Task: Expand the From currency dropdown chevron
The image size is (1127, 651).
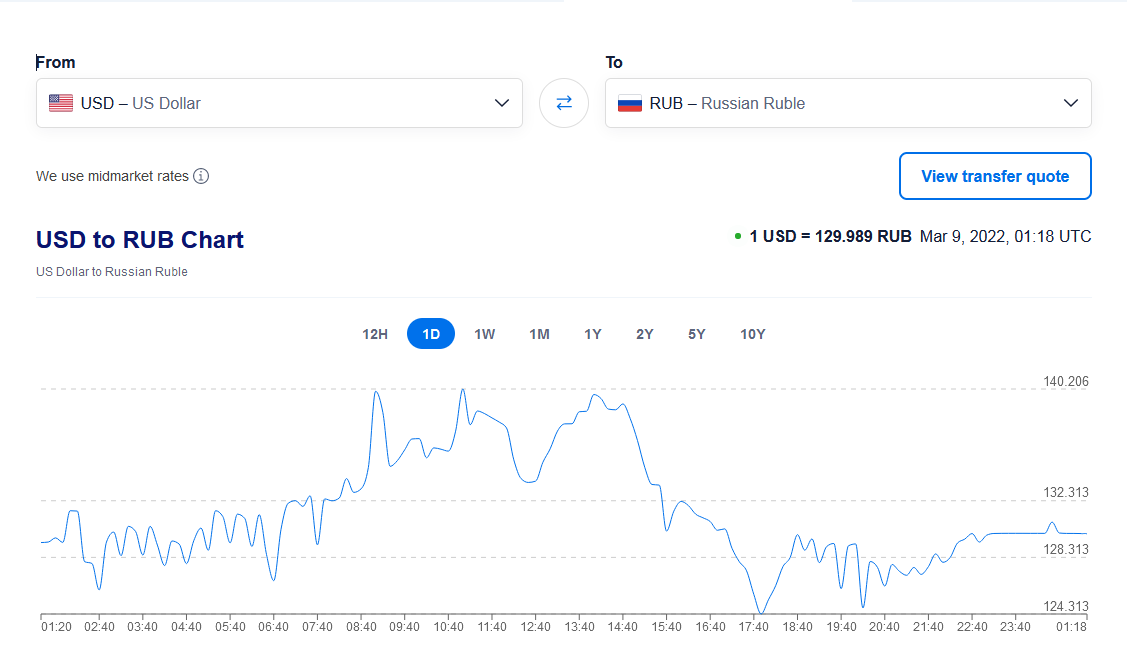Action: pyautogui.click(x=502, y=103)
